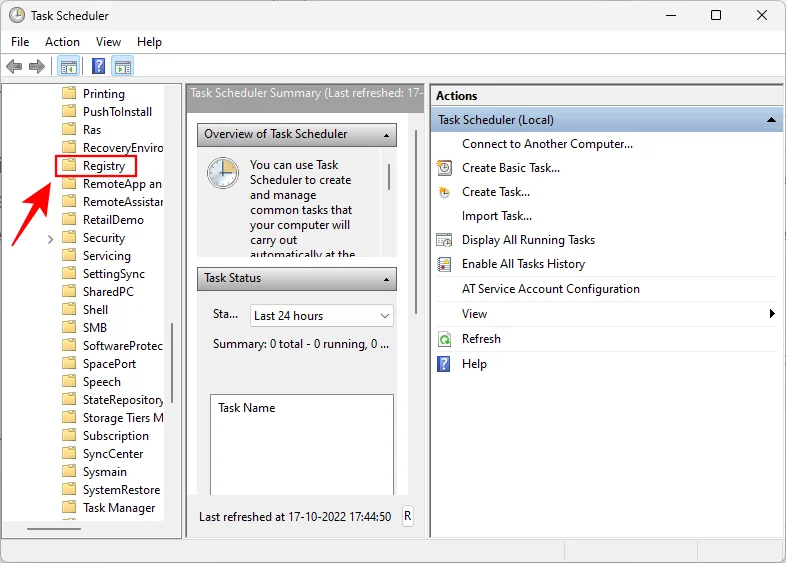Click the Enable All Tasks History icon
This screenshot has height=563, width=786.
(x=445, y=264)
